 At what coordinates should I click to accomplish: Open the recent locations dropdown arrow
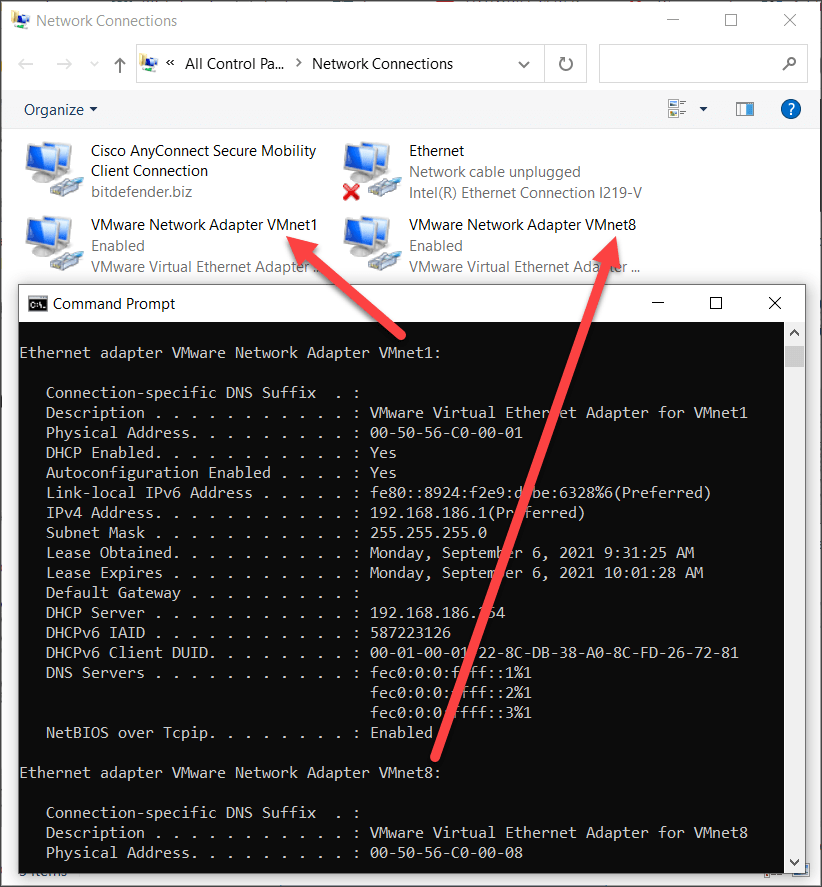click(x=94, y=64)
